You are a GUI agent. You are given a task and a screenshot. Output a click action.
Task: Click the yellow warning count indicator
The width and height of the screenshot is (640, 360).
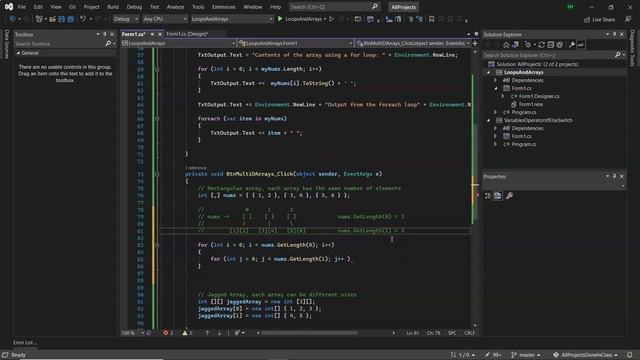click(187, 333)
